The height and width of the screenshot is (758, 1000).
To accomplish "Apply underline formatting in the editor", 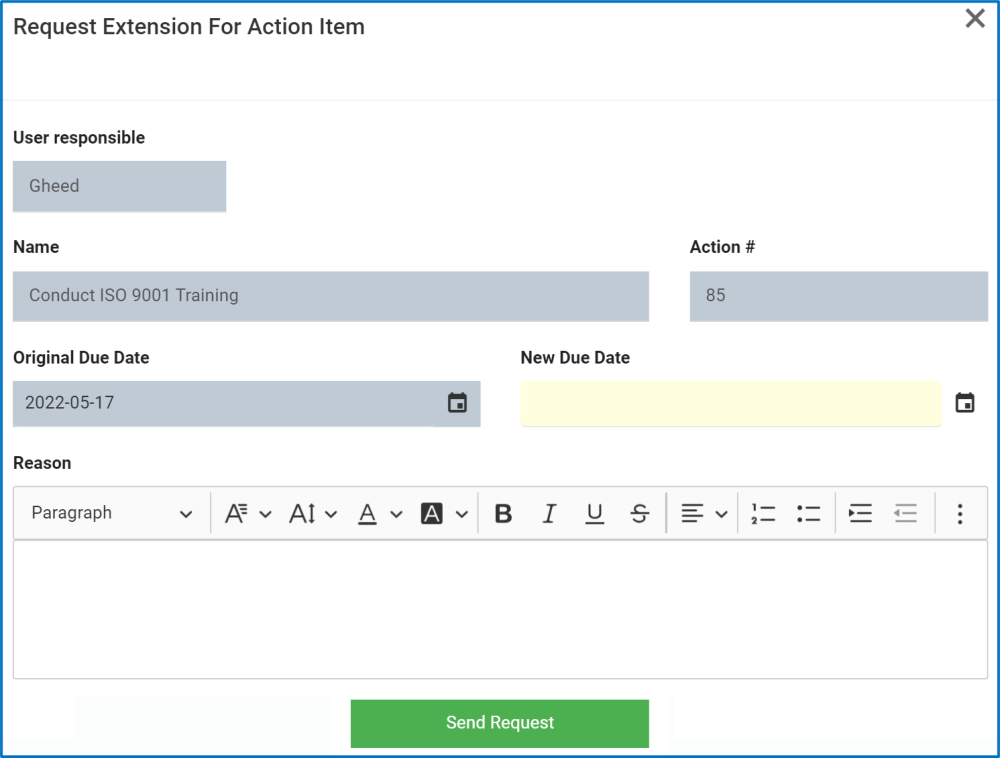I will pyautogui.click(x=594, y=513).
